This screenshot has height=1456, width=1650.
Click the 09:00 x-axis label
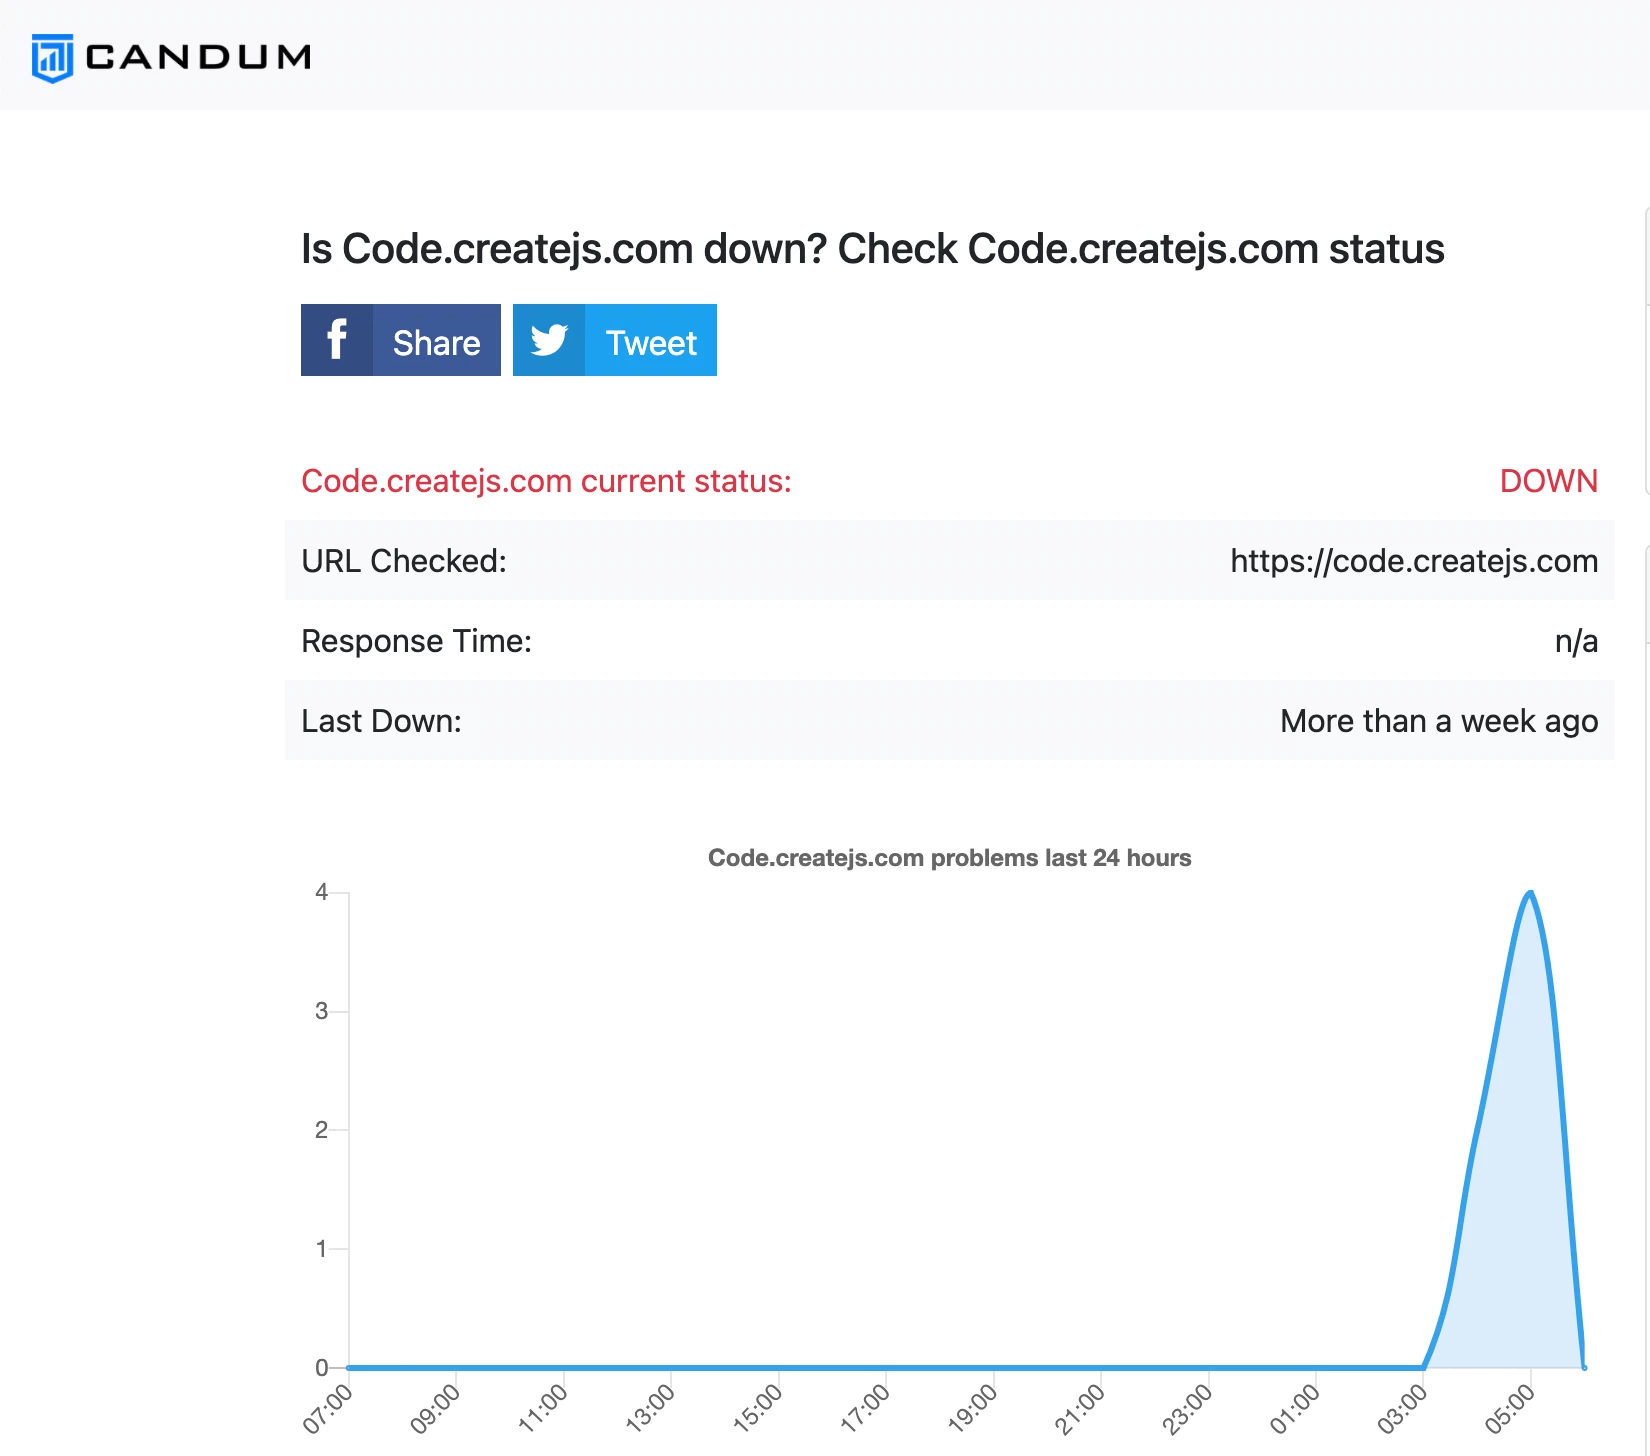[x=435, y=1409]
